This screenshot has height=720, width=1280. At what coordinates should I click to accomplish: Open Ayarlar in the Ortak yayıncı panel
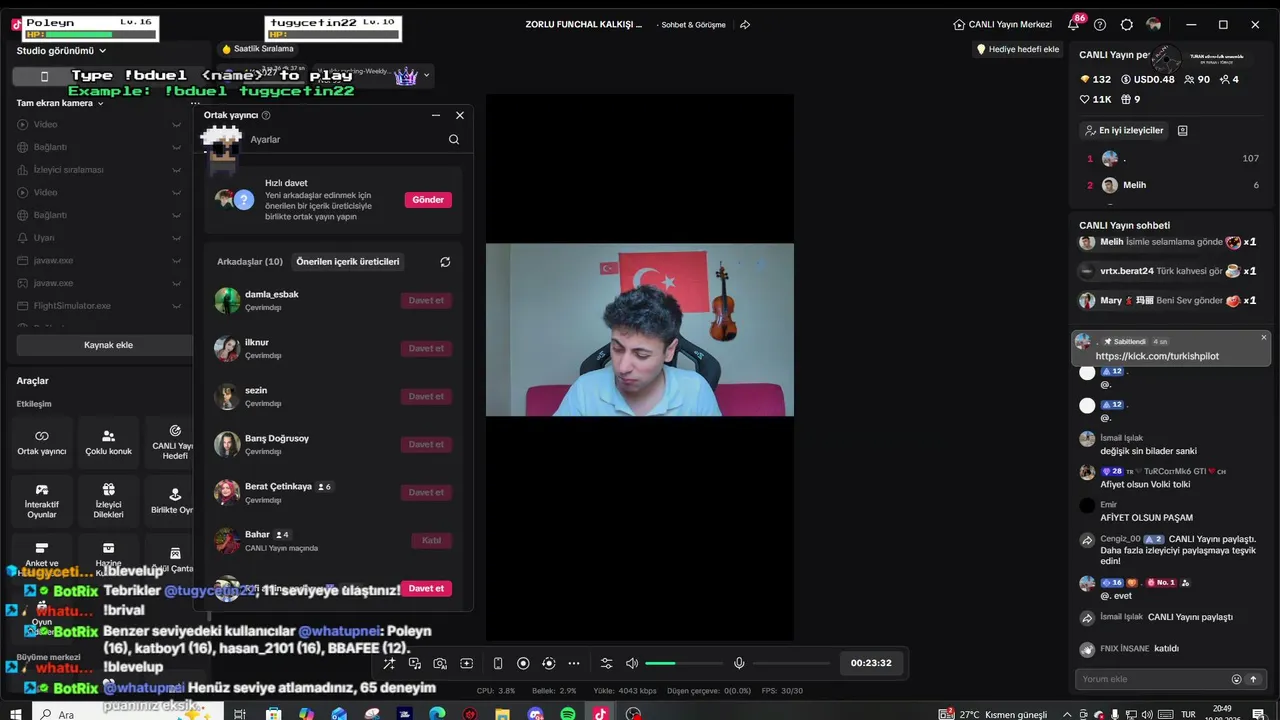click(x=265, y=140)
